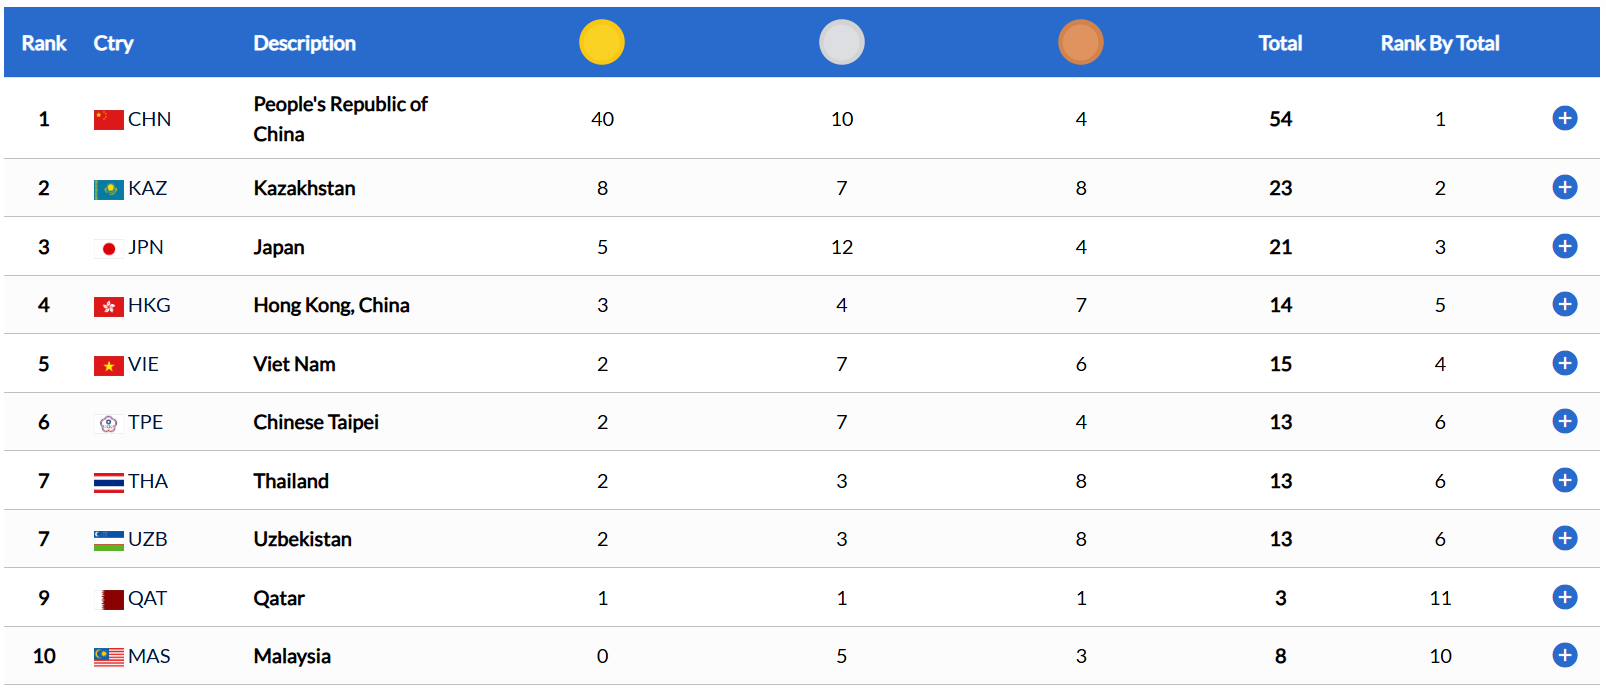Show Thailand row details with plus button
This screenshot has width=1606, height=690.
pos(1564,480)
